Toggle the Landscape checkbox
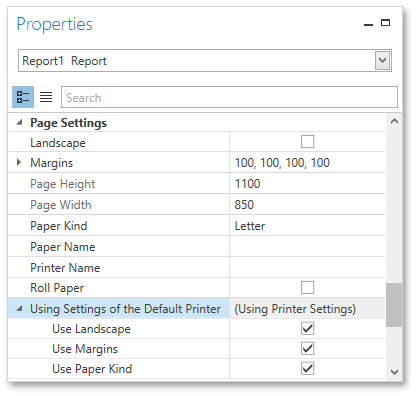416x396 pixels. point(307,142)
